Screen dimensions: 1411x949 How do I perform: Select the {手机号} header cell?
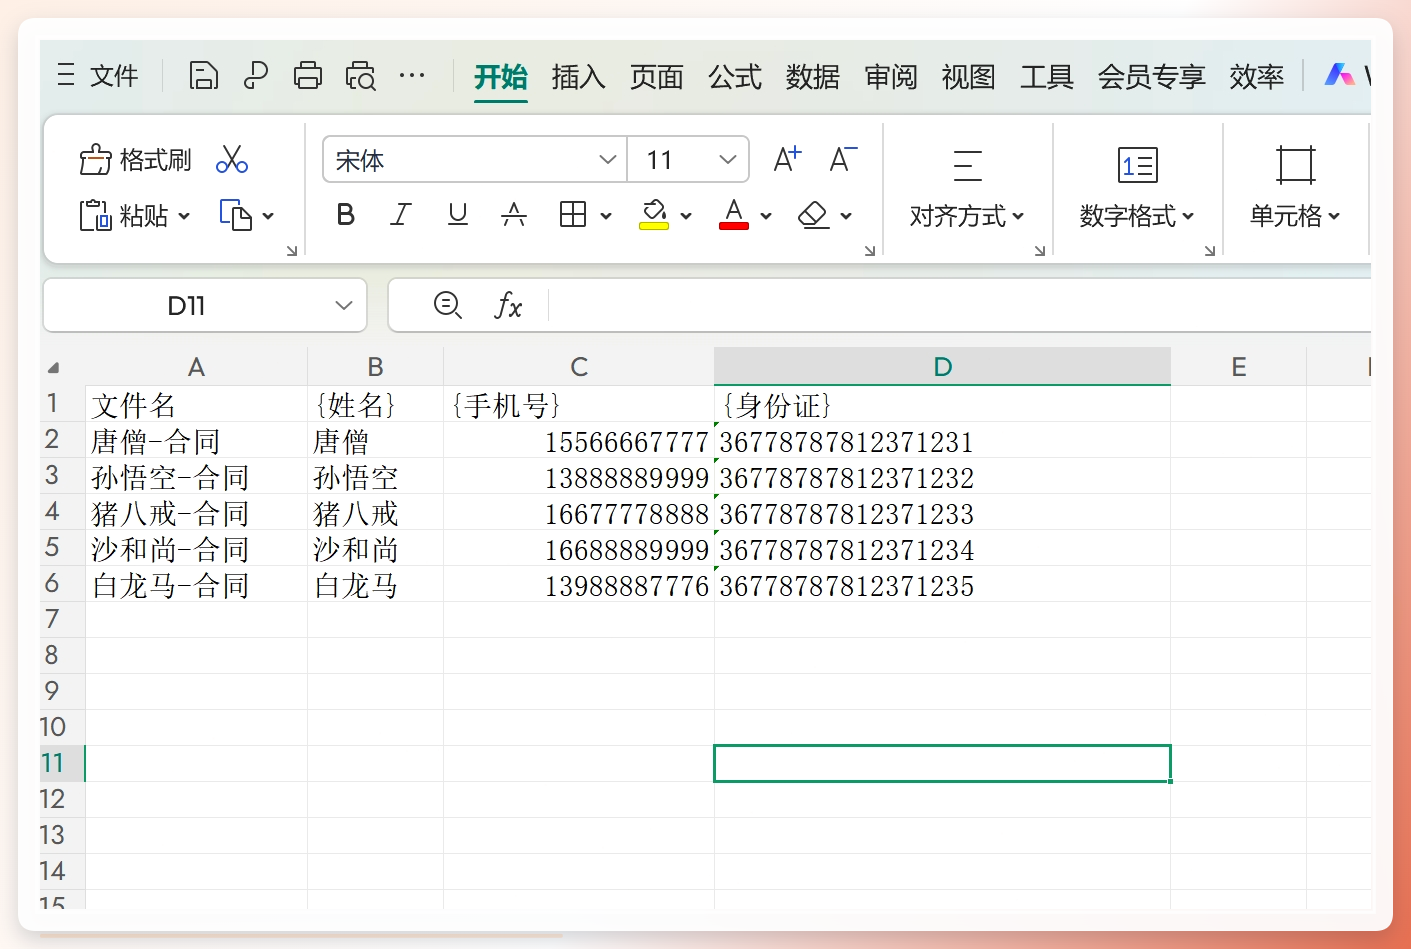click(x=579, y=404)
